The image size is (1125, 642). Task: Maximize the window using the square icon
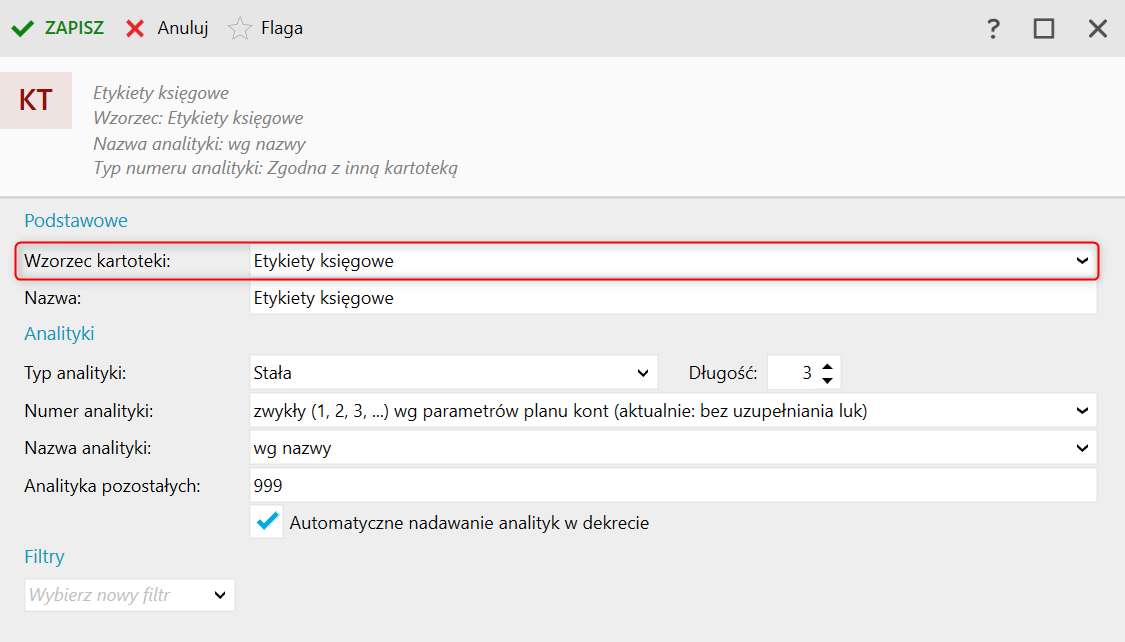1044,29
